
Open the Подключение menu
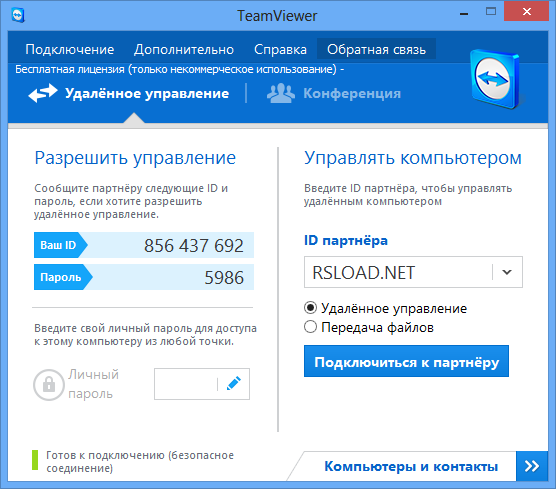(70, 49)
